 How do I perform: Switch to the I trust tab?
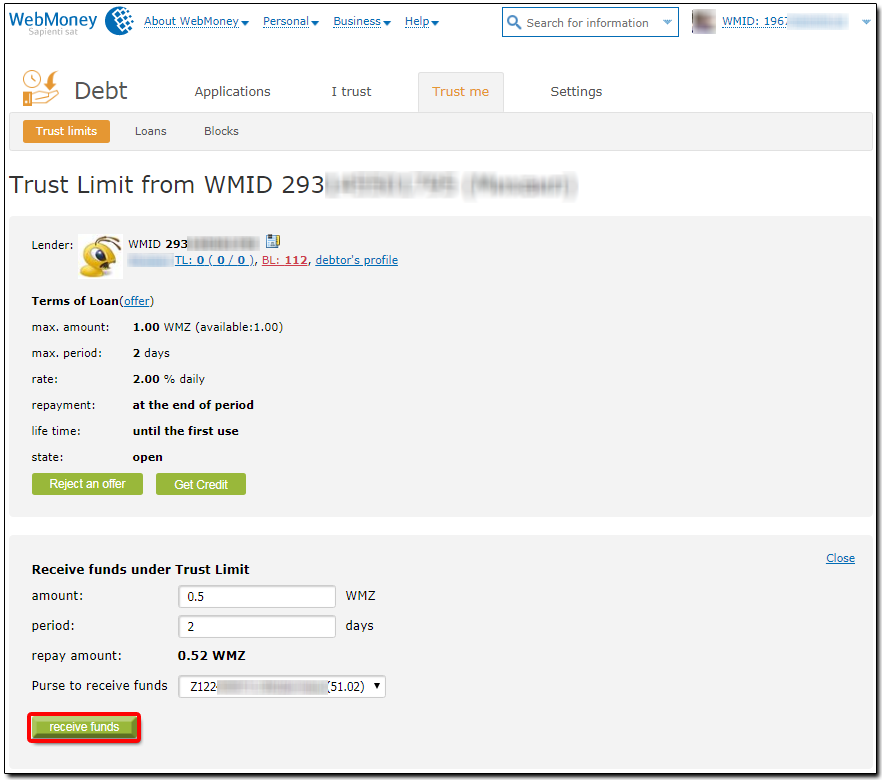point(351,92)
